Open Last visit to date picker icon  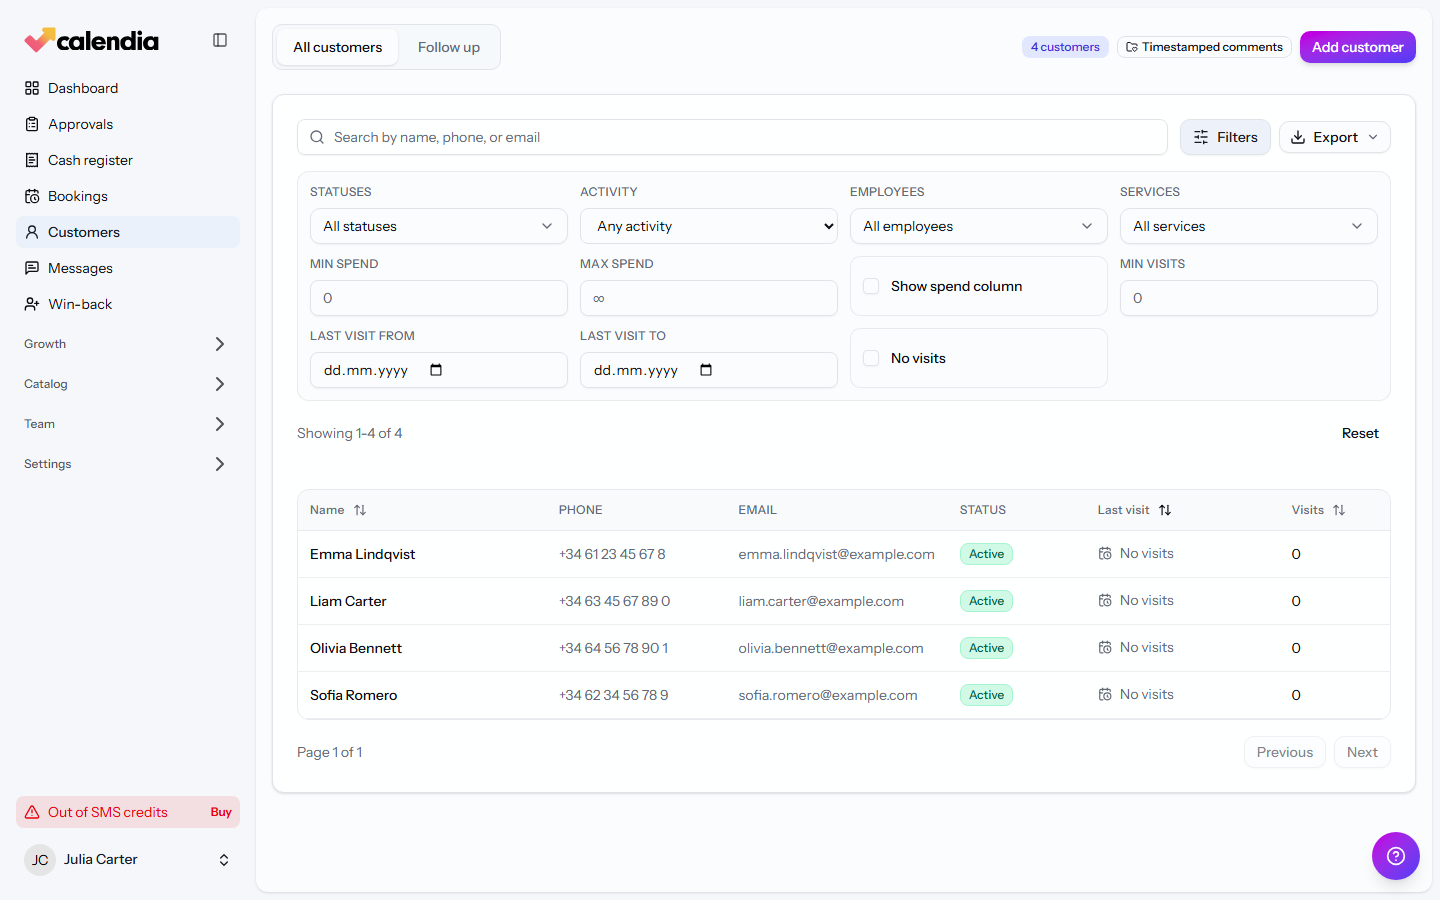tap(706, 370)
